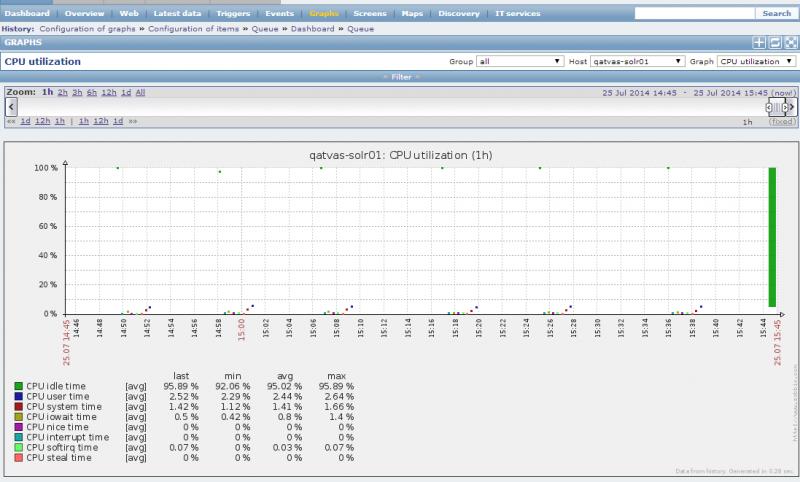The image size is (800, 482).
Task: Click the CPU iowait time legend label
Action: pyautogui.click(x=61, y=417)
